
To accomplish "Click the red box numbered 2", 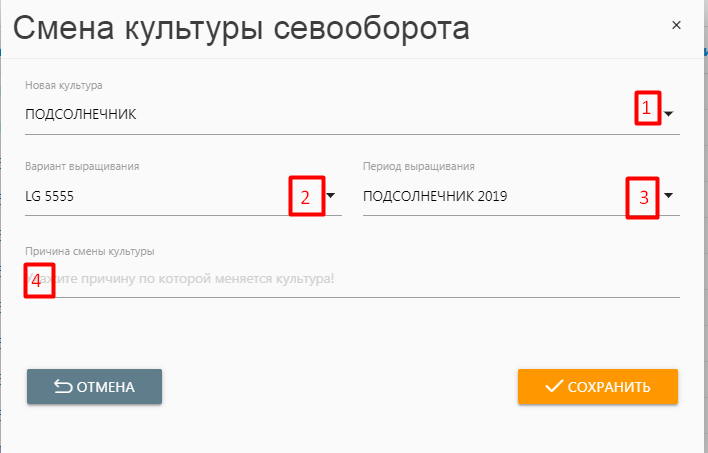I will [x=306, y=196].
